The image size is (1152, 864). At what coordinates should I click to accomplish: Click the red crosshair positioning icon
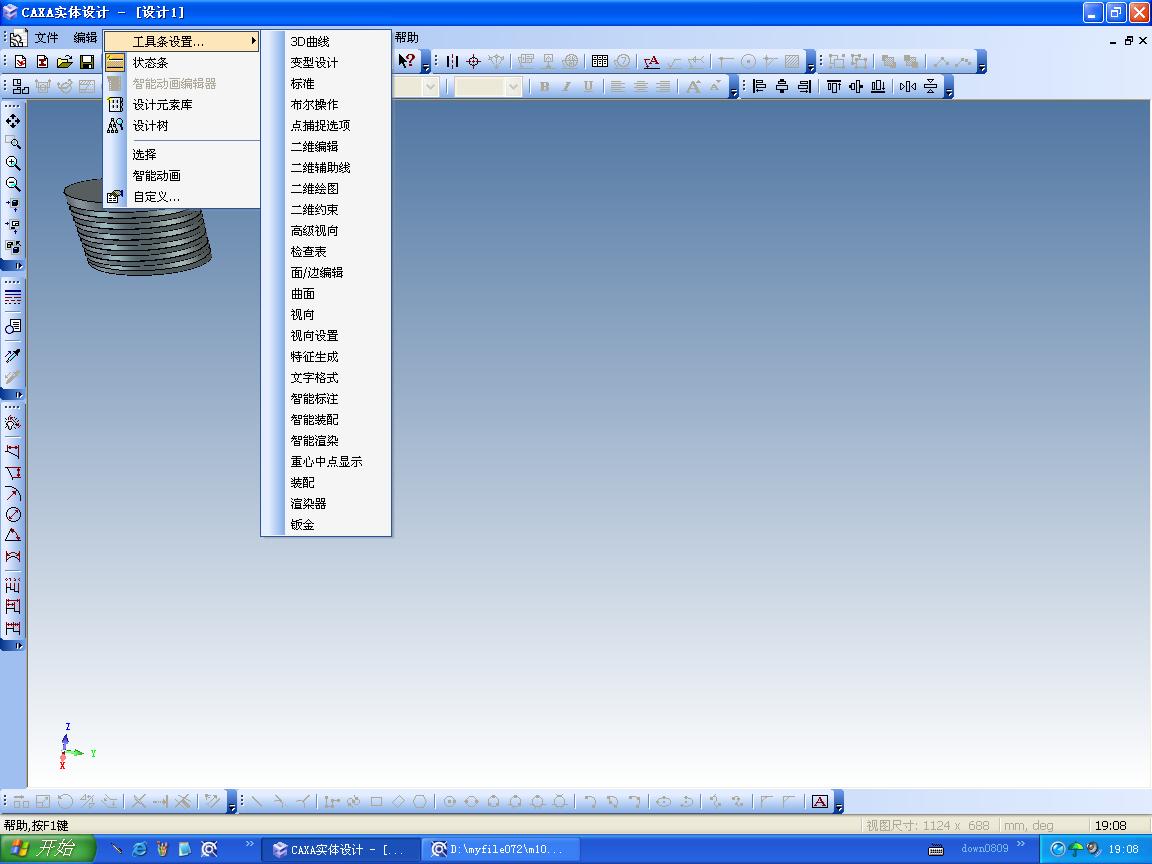click(474, 62)
